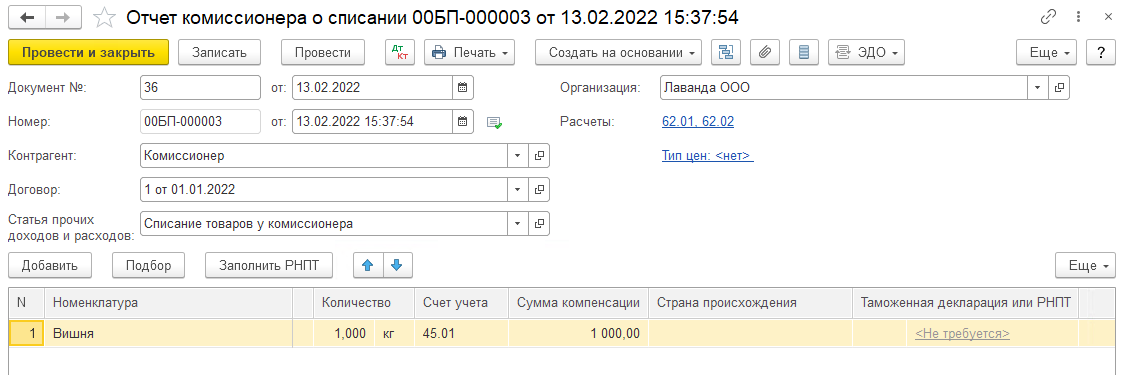Select row number 1 cell
1123x375 pixels.
click(x=26, y=333)
